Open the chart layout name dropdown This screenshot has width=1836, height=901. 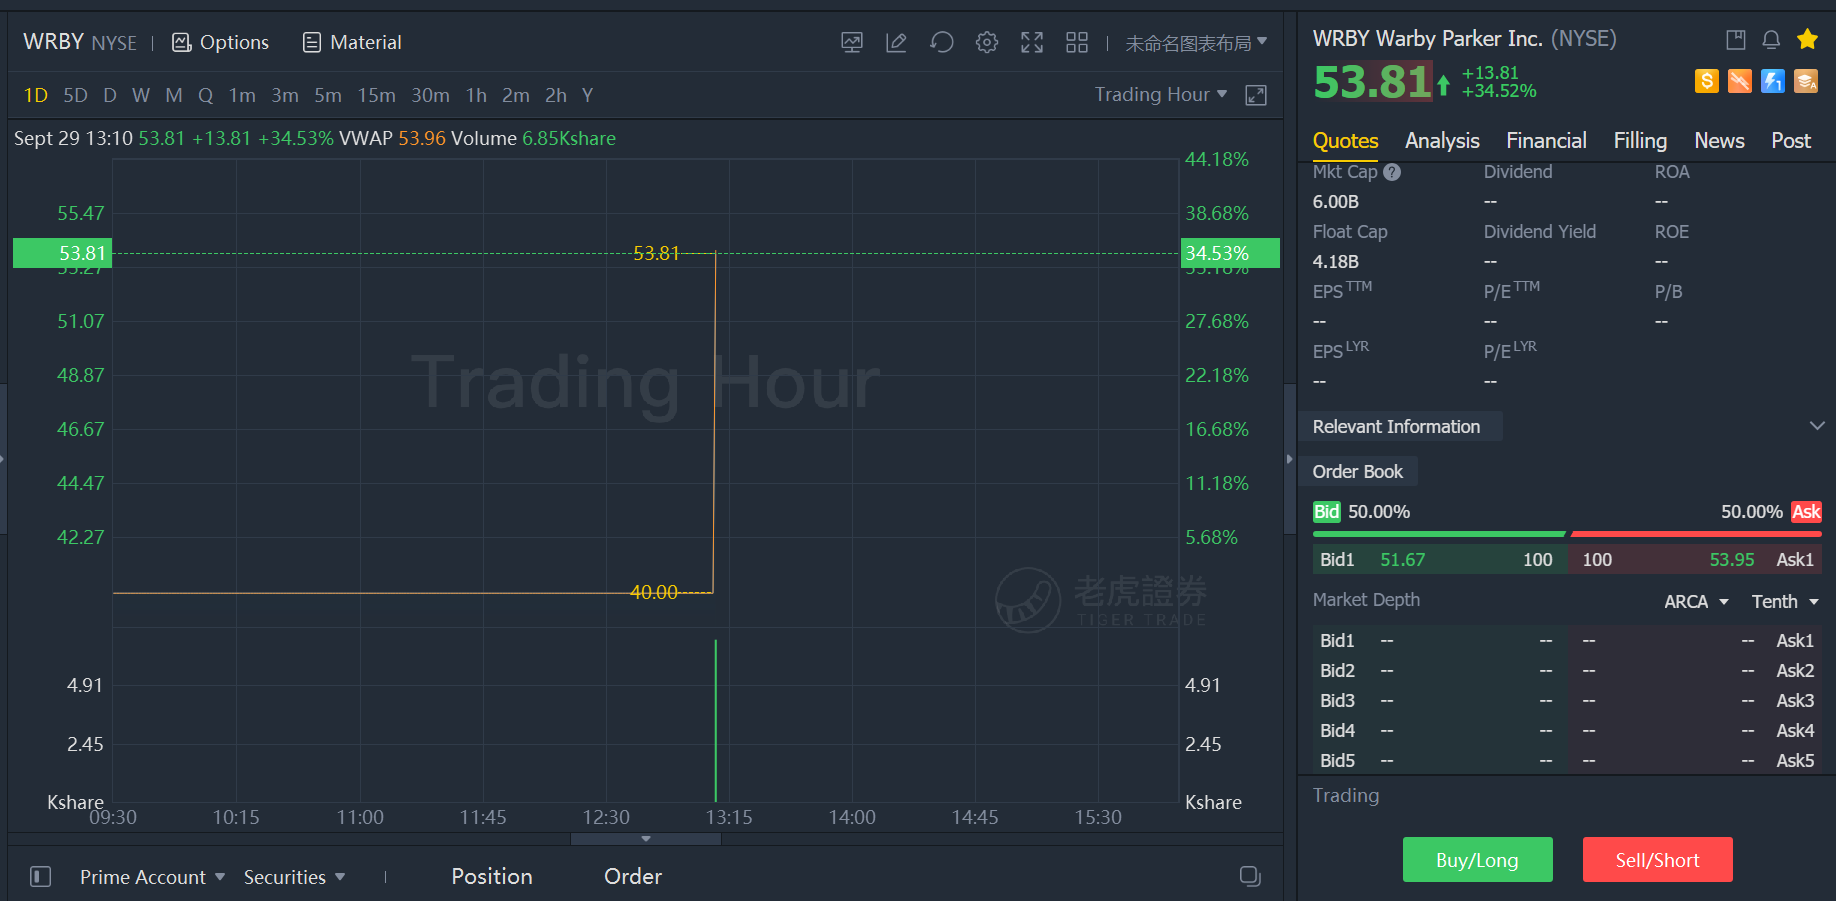[1196, 43]
